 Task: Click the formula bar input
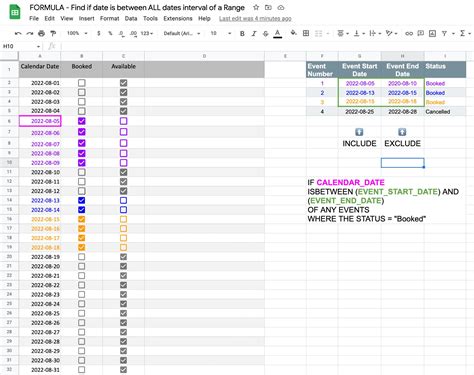point(267,46)
